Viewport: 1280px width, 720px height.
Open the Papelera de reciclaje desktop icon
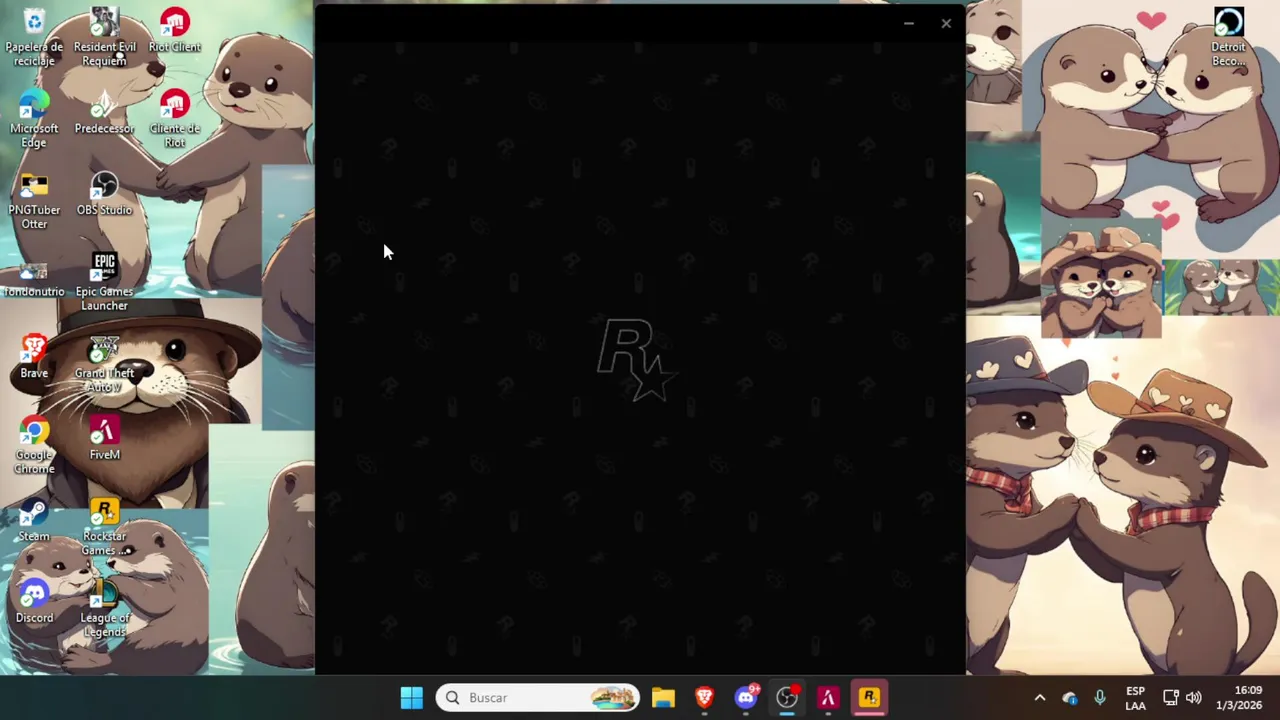tap(34, 37)
